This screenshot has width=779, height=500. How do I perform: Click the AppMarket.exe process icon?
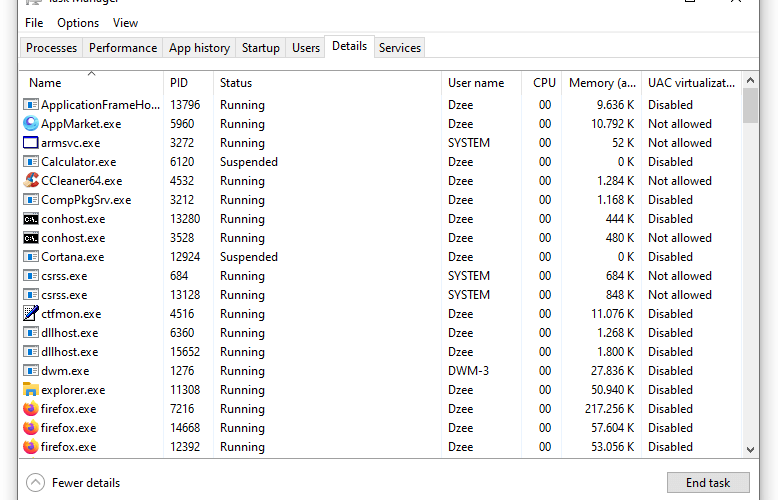[x=31, y=123]
